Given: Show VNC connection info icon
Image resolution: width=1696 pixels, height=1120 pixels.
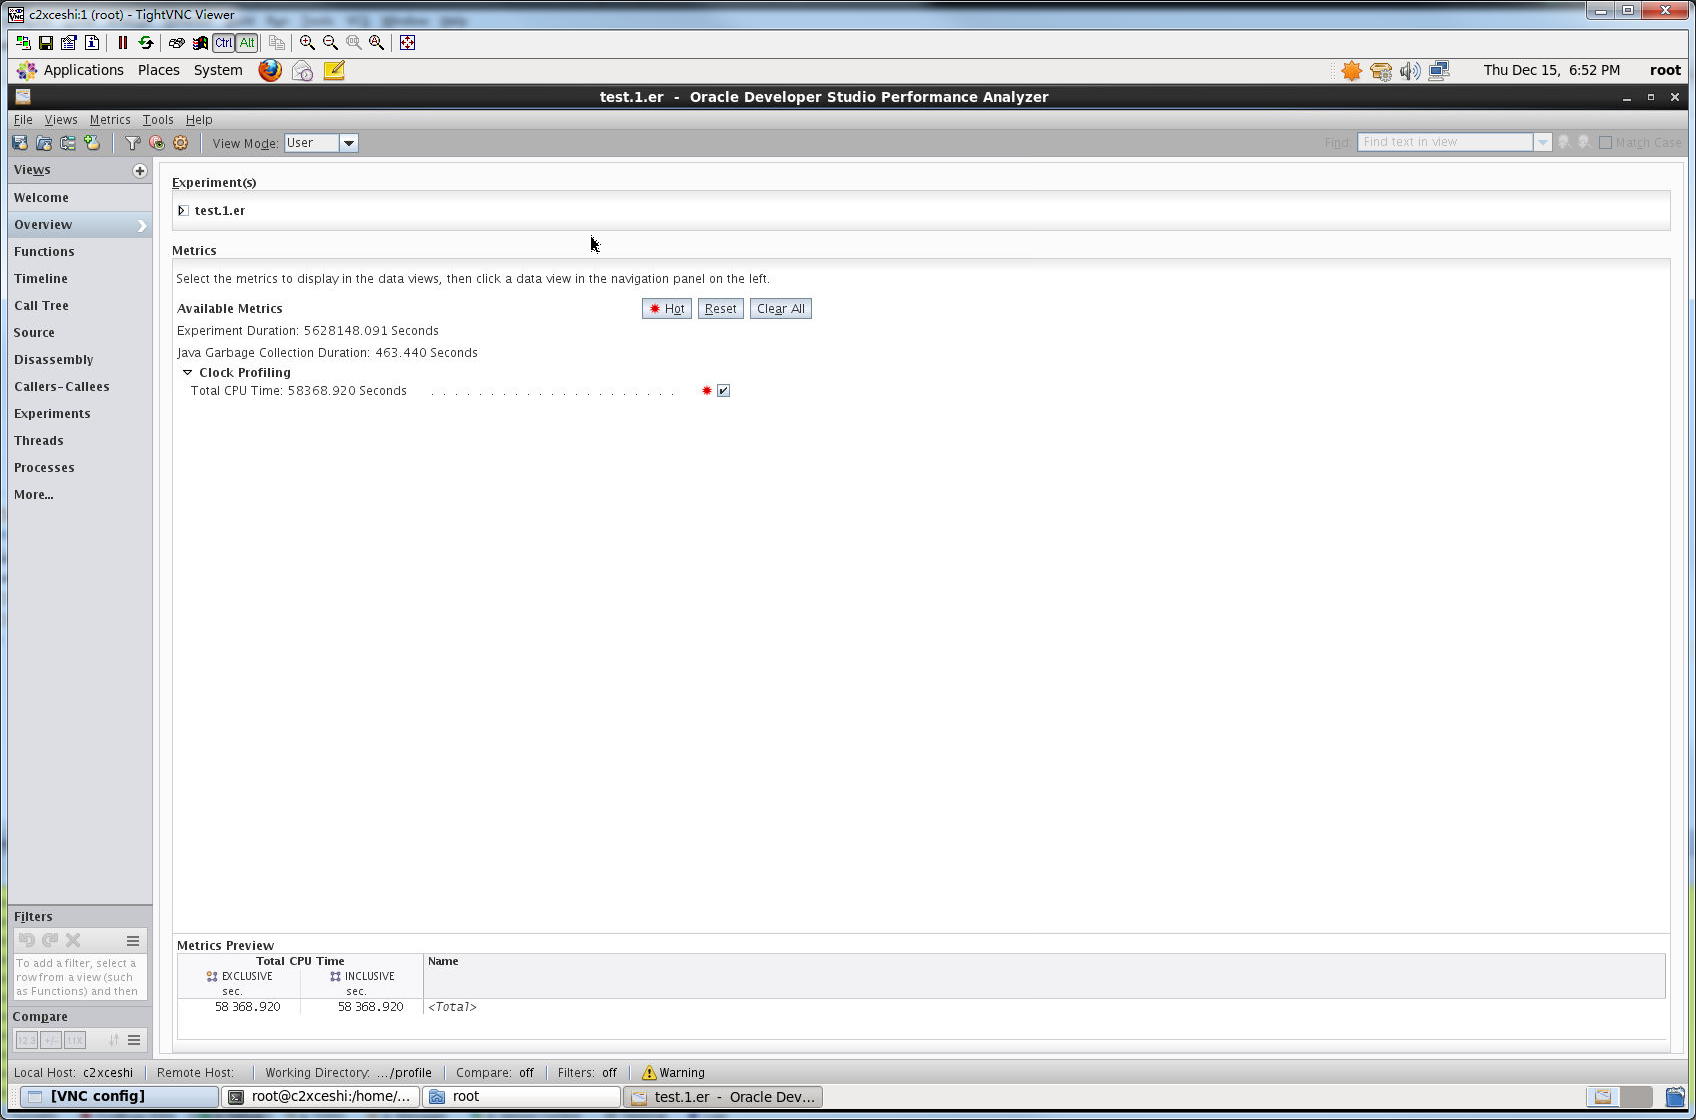Looking at the screenshot, I should tap(92, 43).
